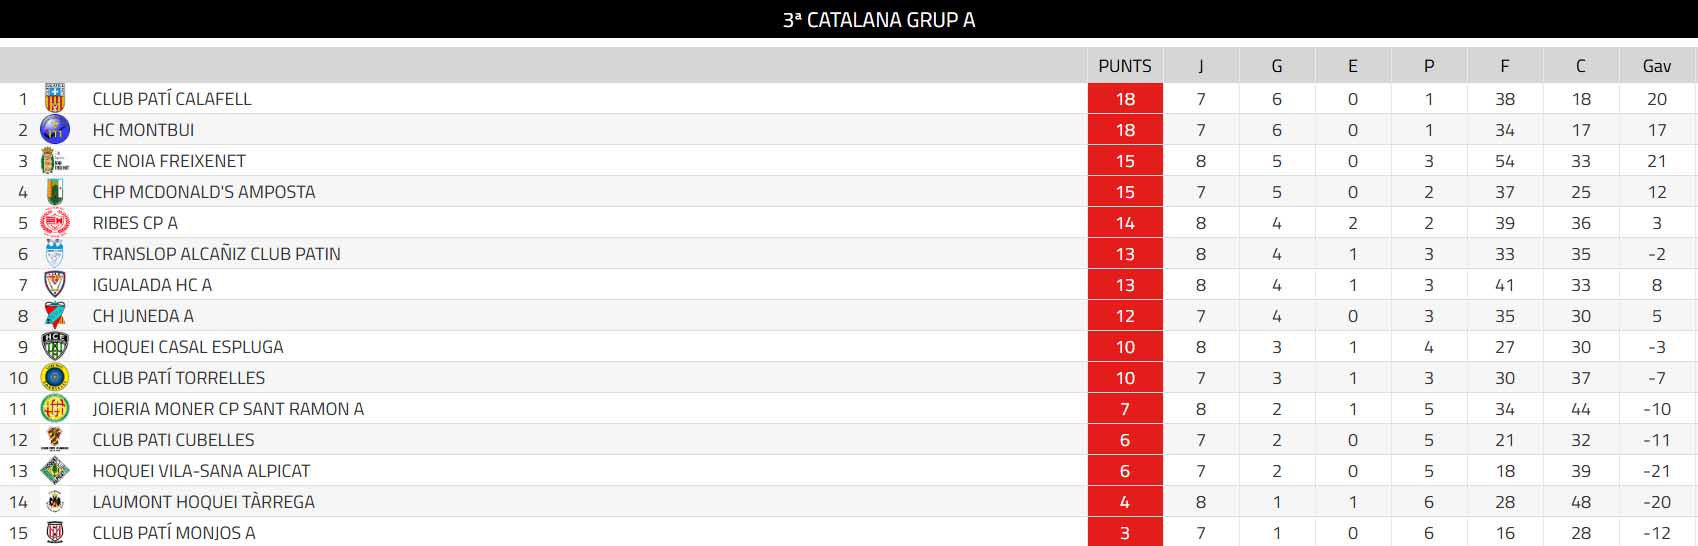Click the Club Patí Torrelles round logo

[55, 377]
